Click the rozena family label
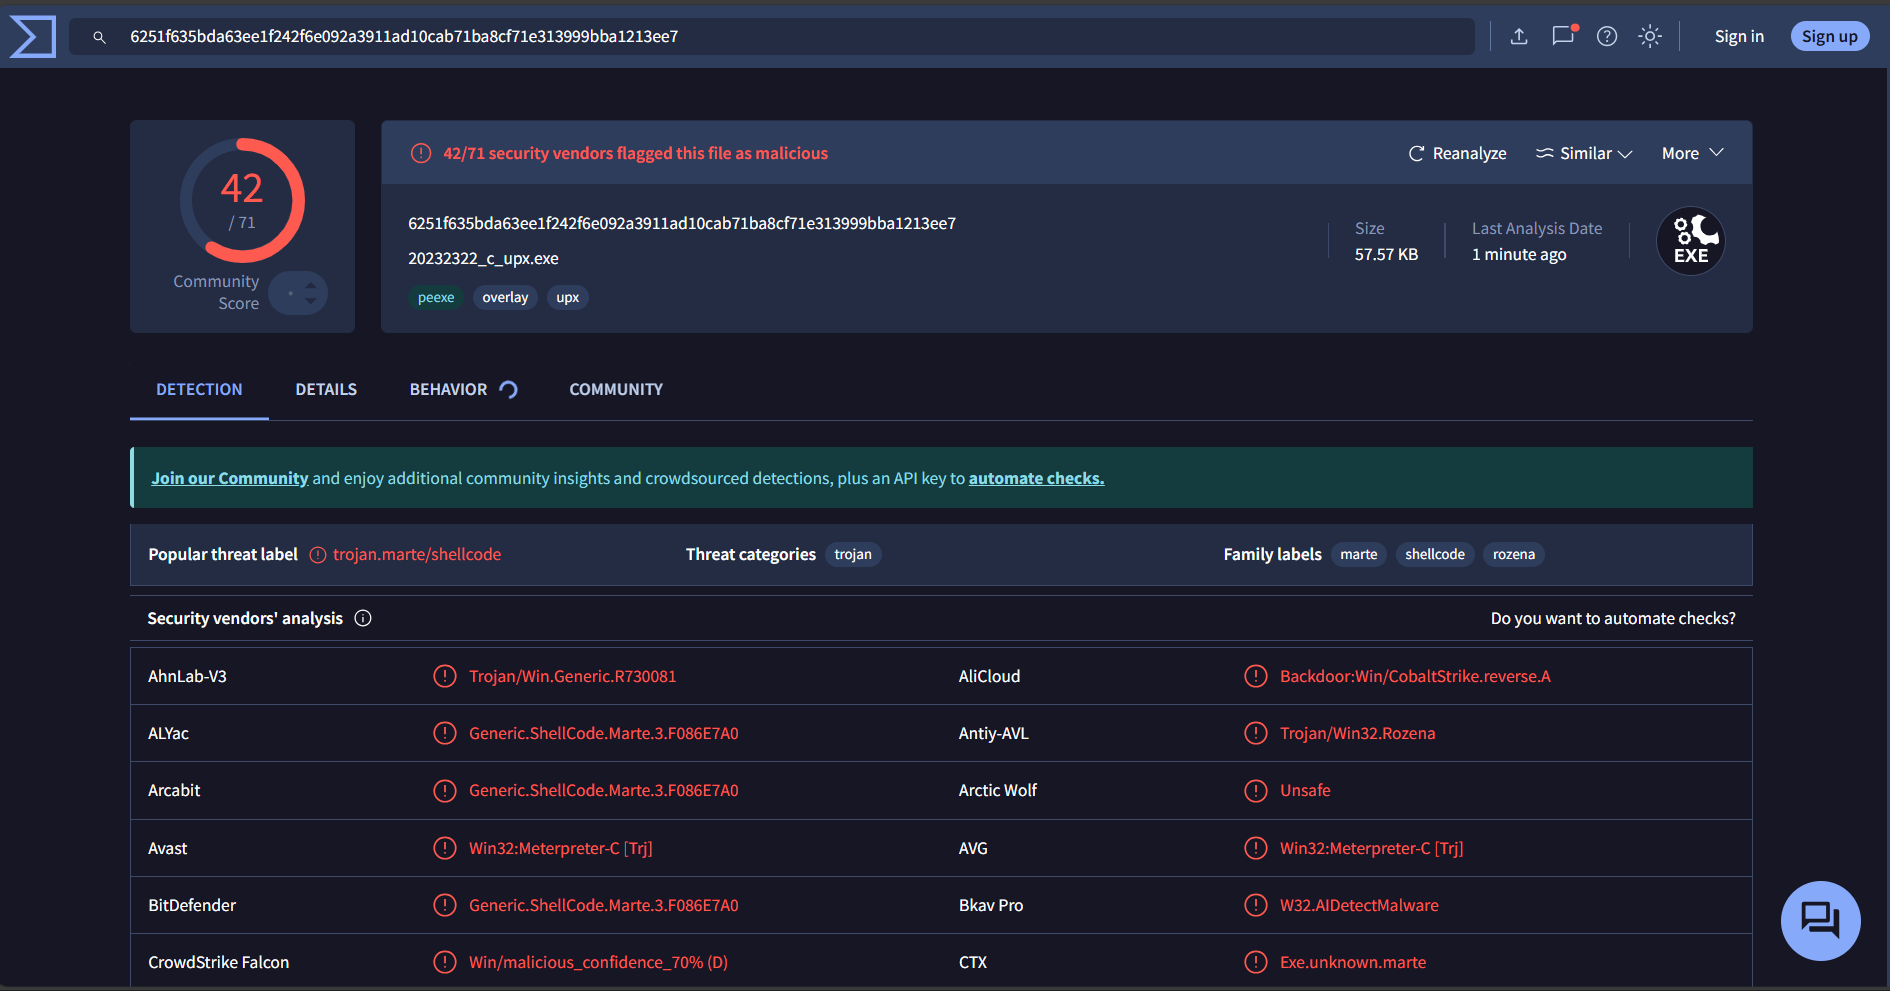The image size is (1890, 991). pos(1514,554)
